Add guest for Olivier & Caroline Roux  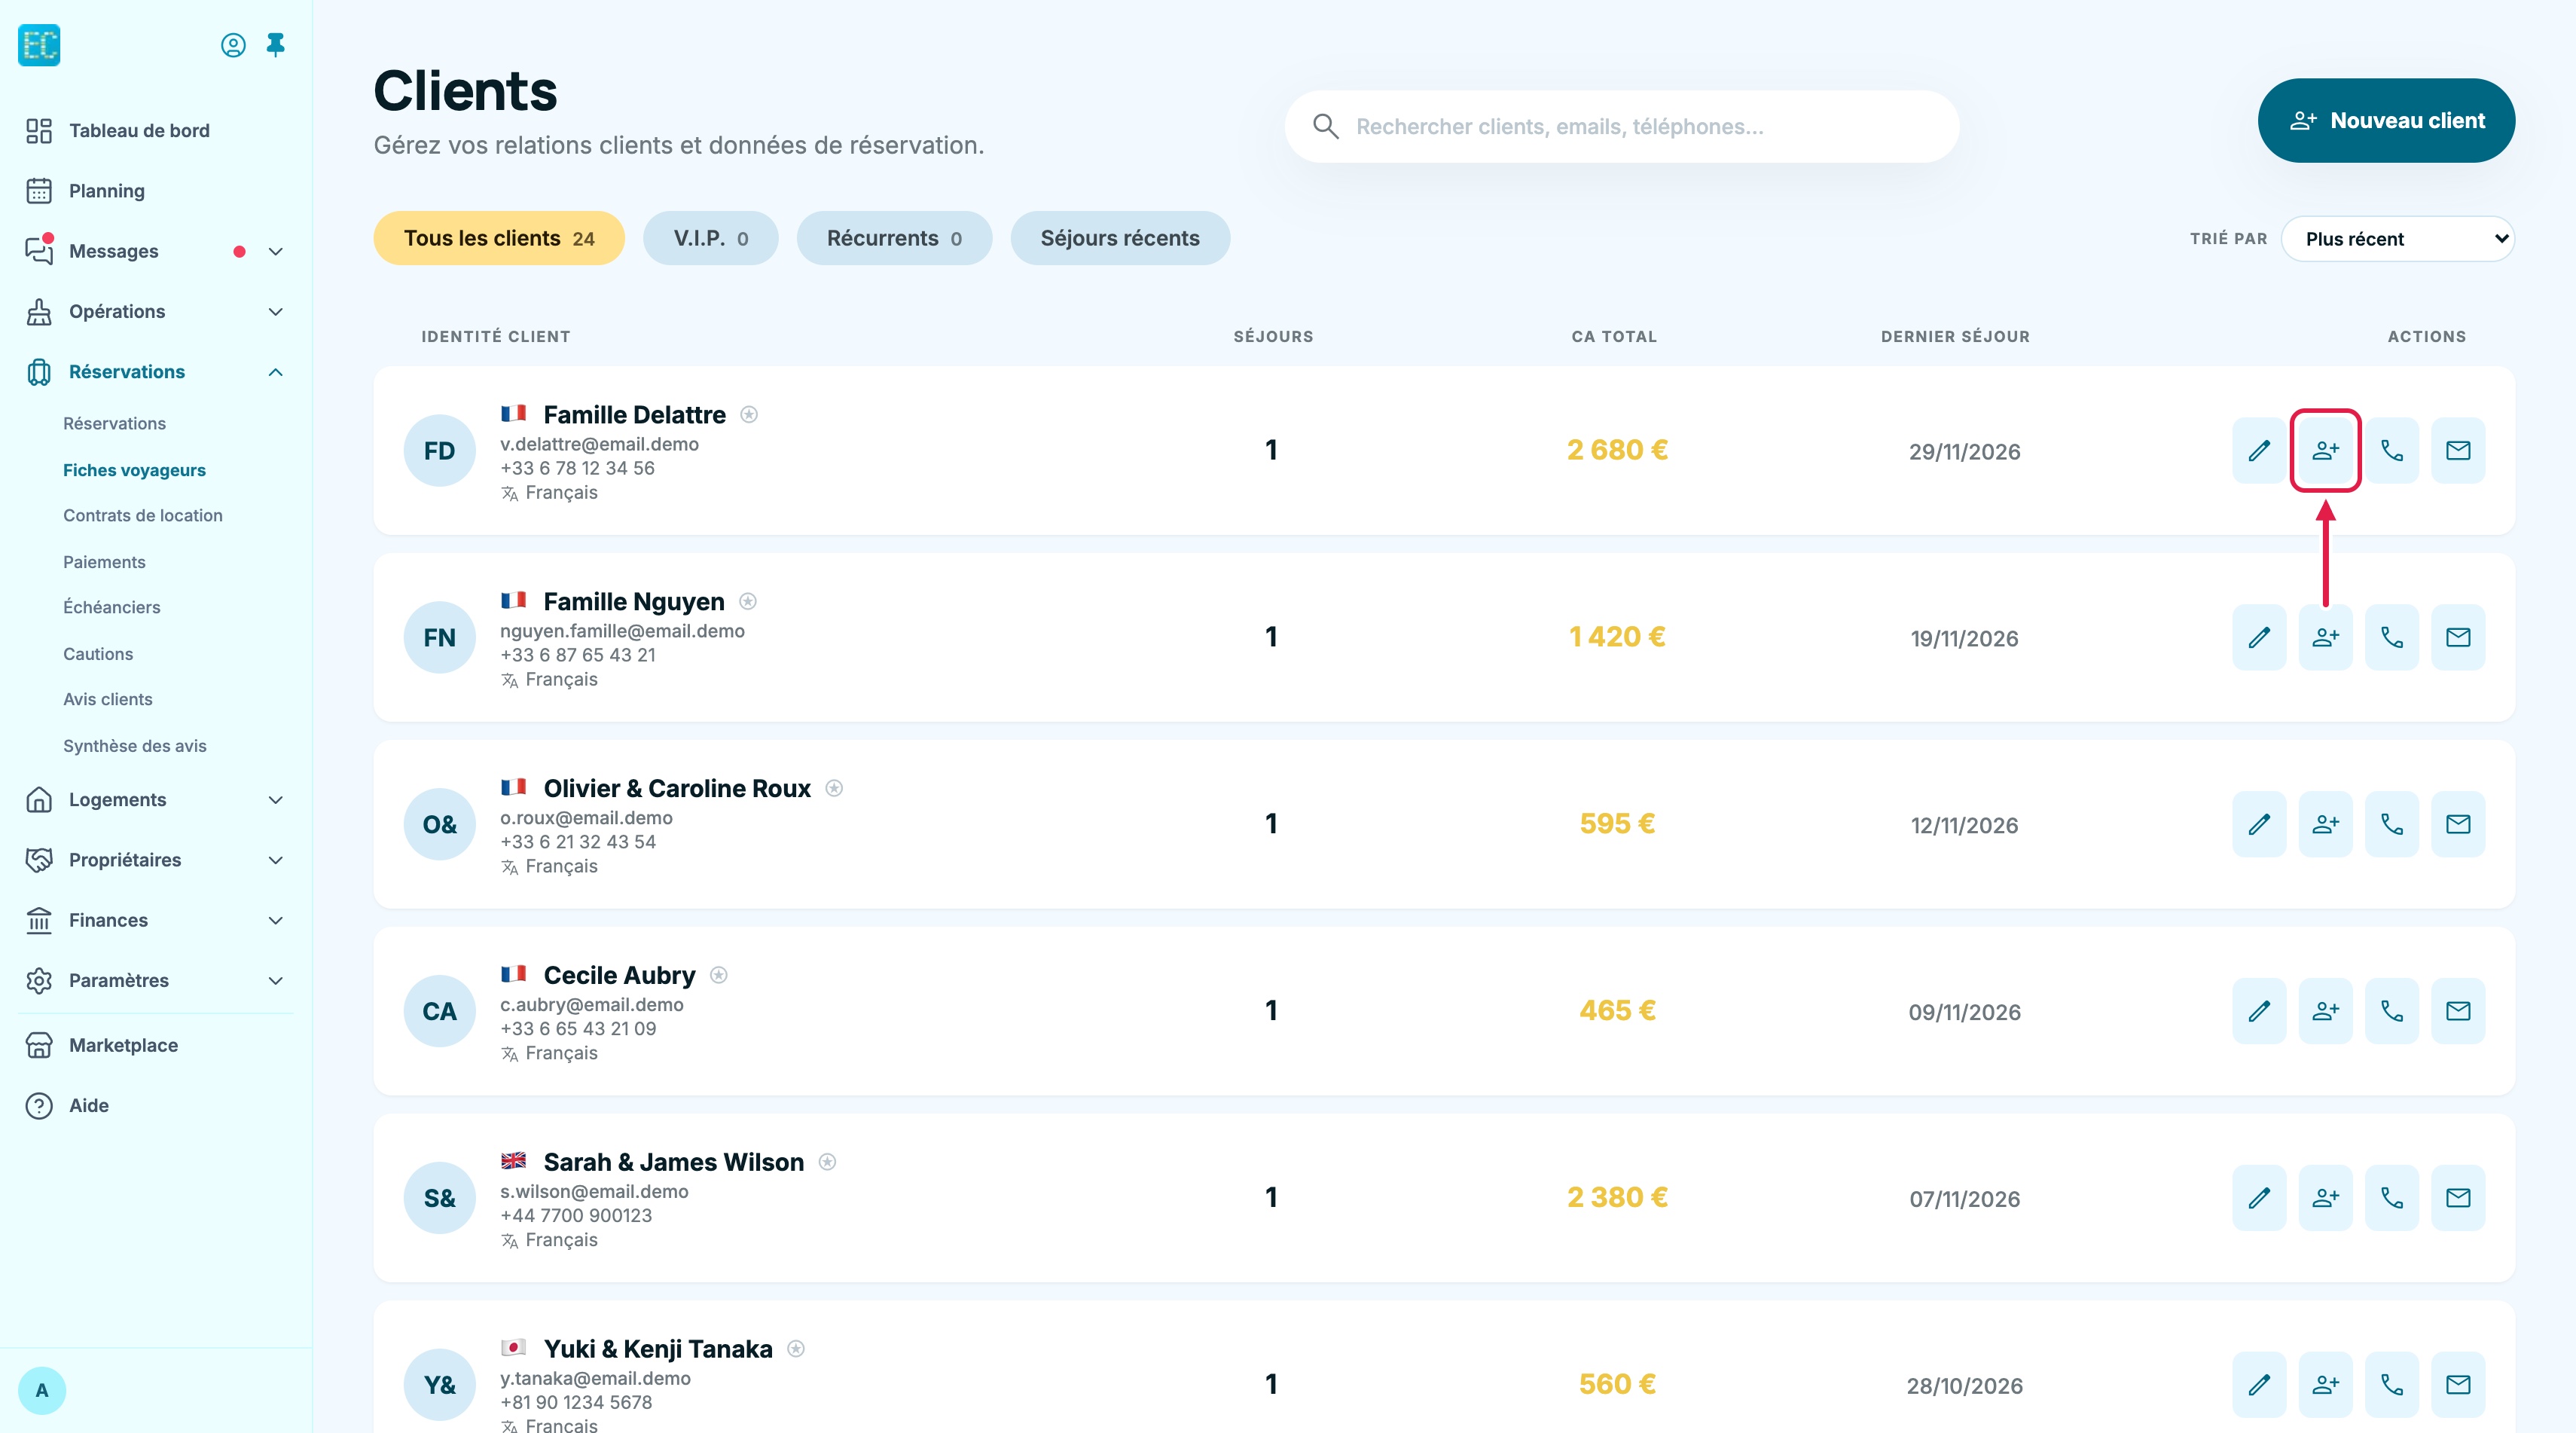click(x=2325, y=824)
